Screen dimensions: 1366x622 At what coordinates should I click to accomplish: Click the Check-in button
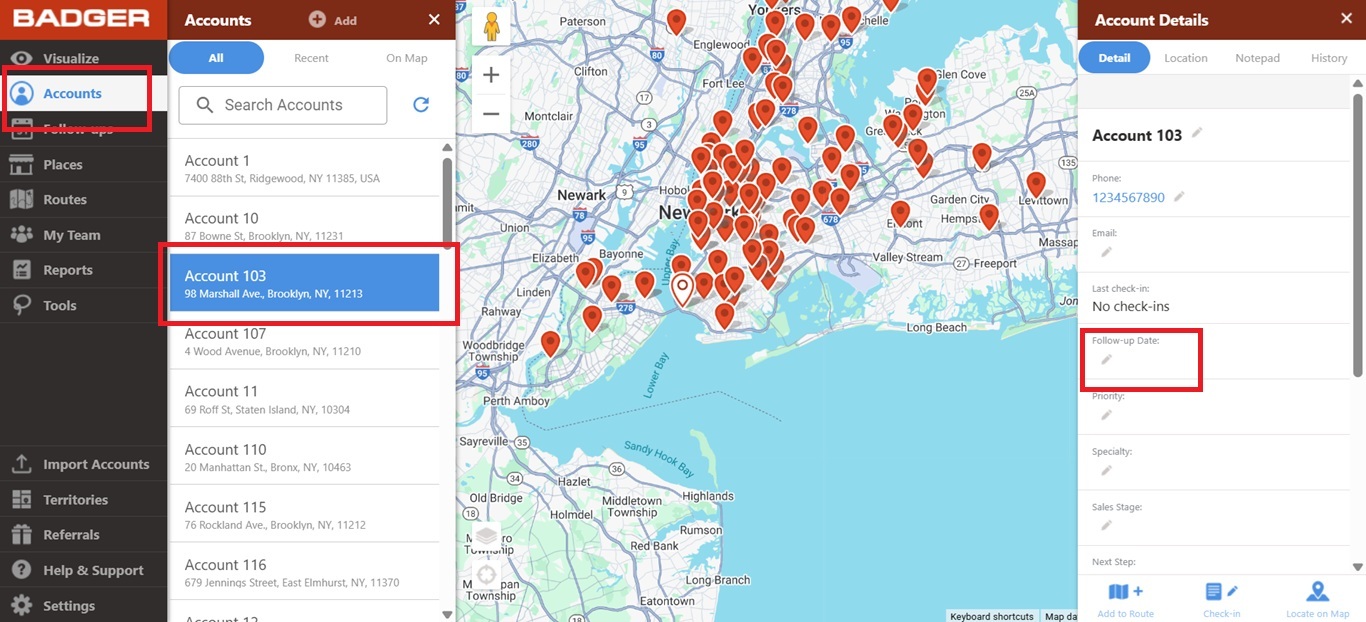point(1222,599)
